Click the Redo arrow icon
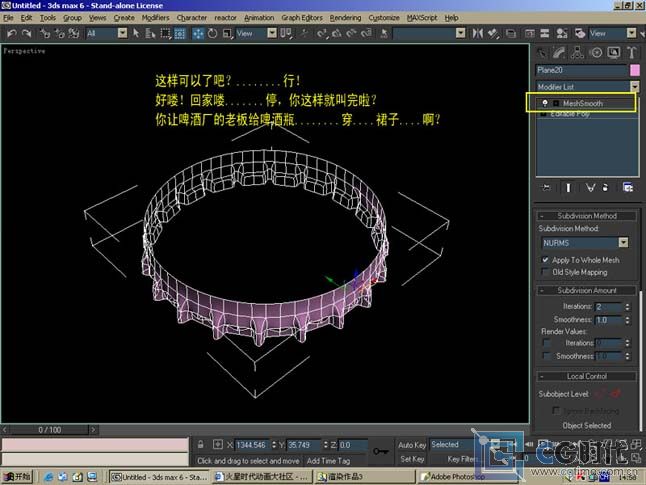The height and width of the screenshot is (485, 646). point(27,33)
